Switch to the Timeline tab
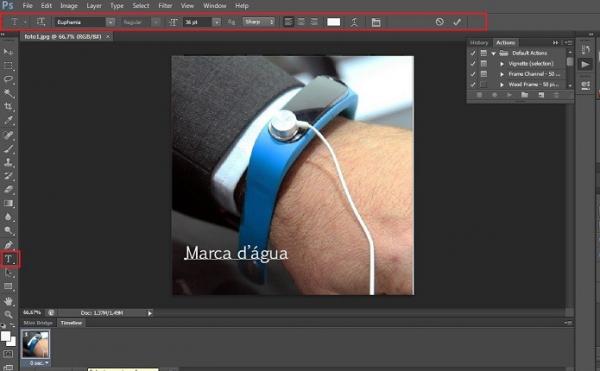This screenshot has width=600, height=371. [71, 323]
